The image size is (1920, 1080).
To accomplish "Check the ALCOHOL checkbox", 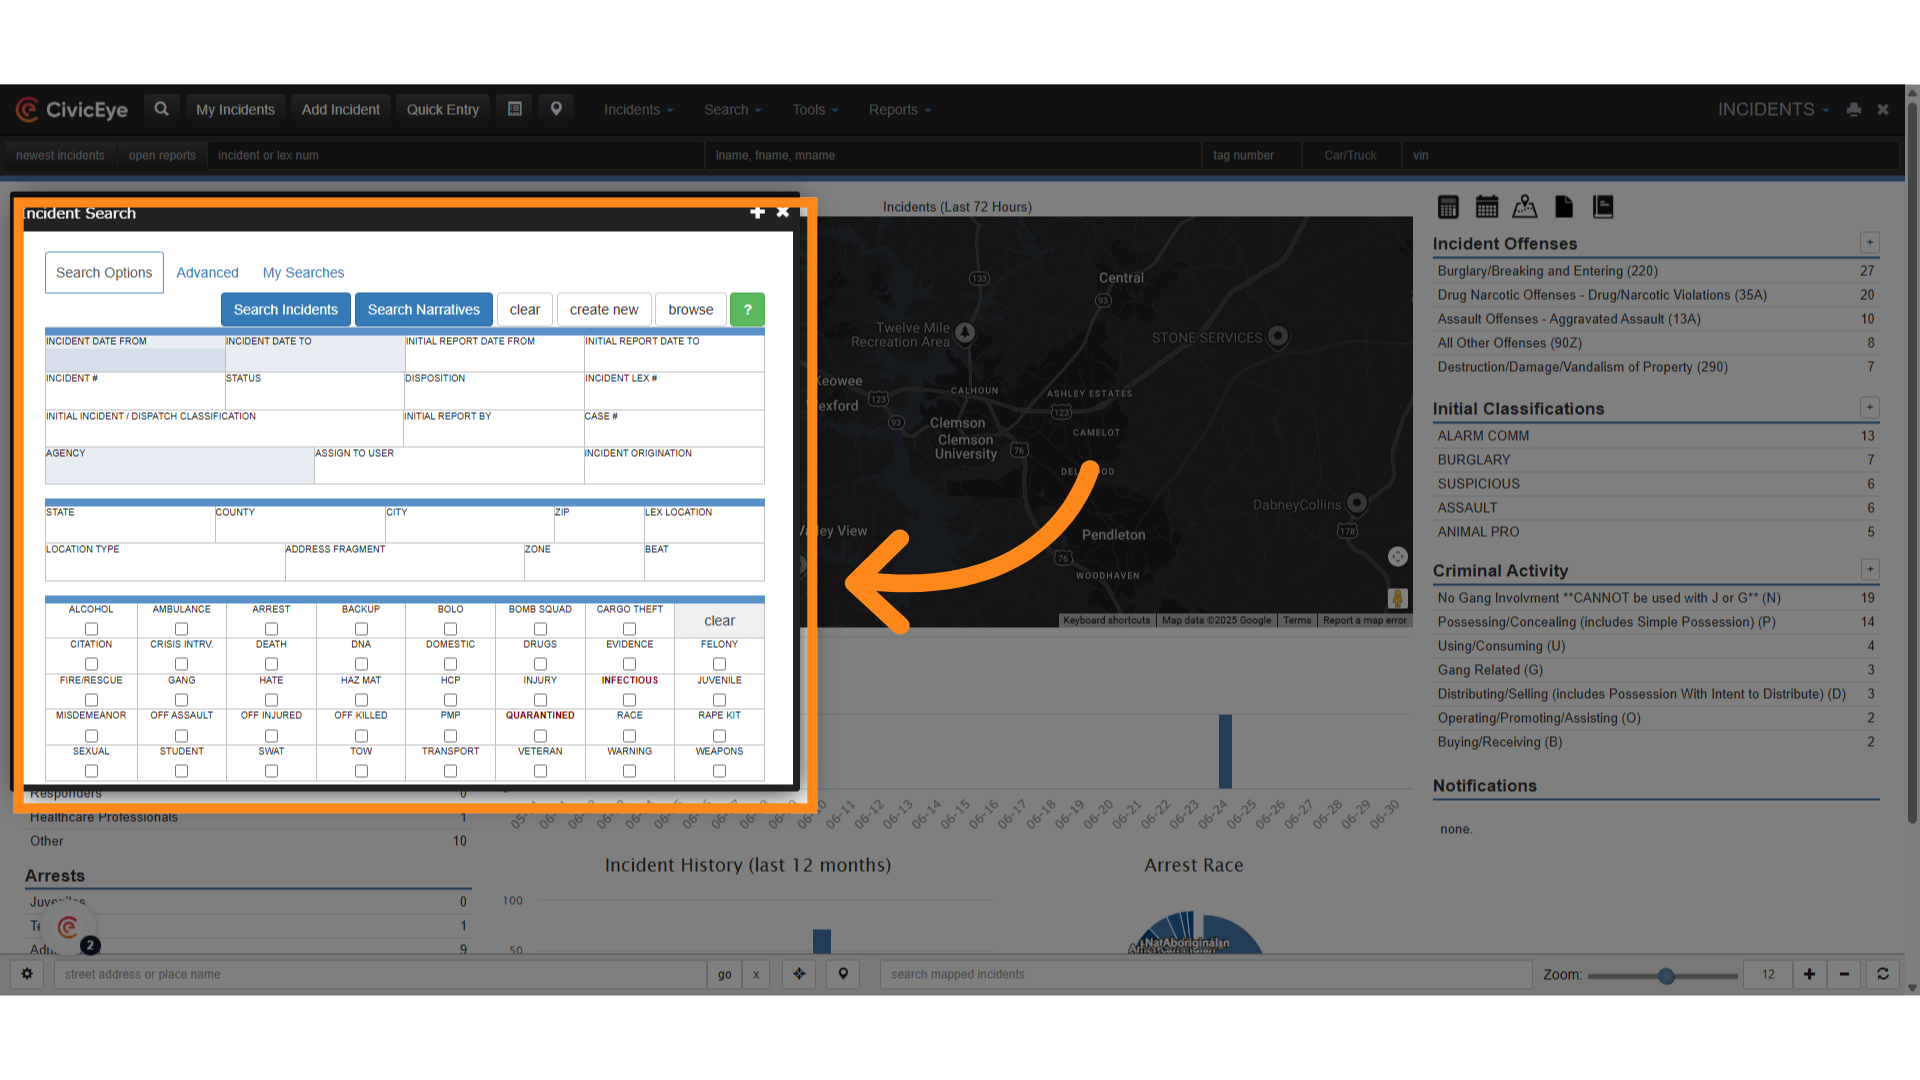I will coord(91,629).
